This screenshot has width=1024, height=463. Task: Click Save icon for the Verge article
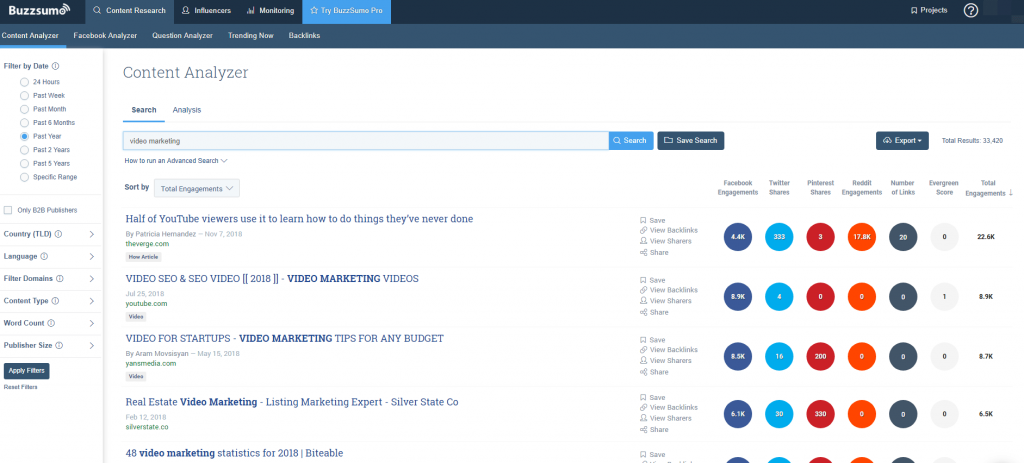click(x=644, y=220)
